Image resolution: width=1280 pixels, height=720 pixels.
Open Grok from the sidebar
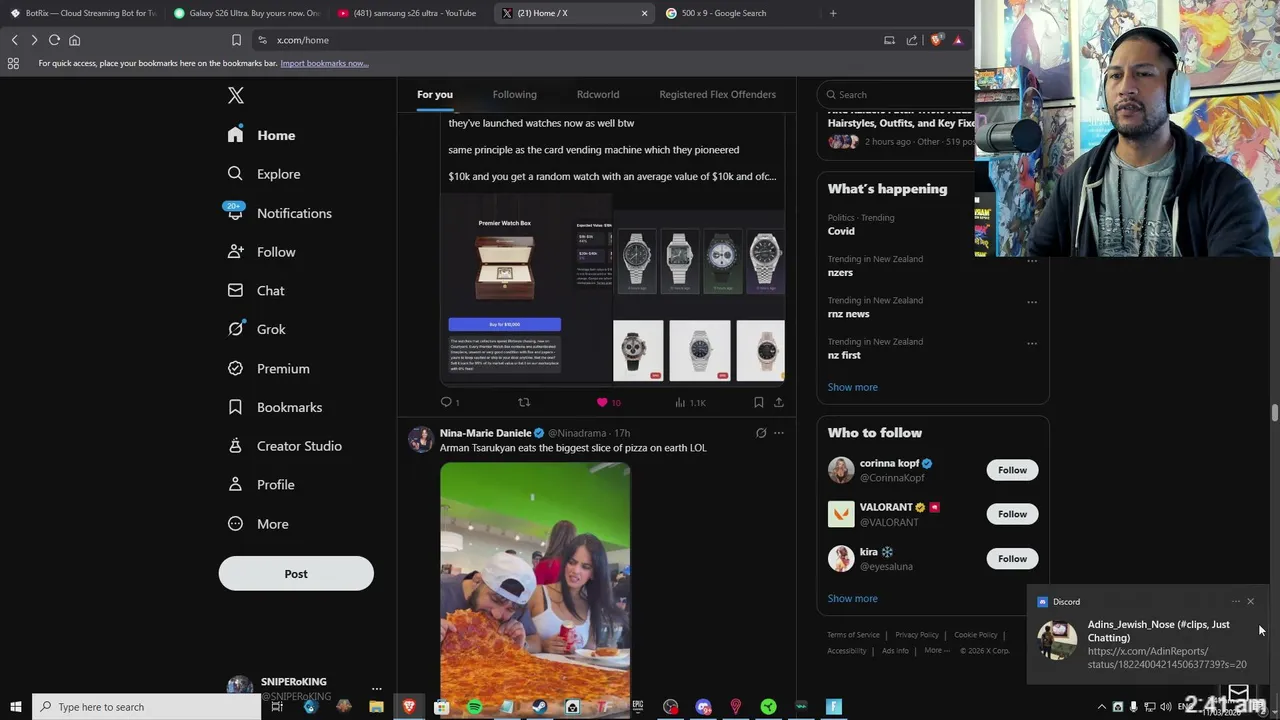point(256,329)
